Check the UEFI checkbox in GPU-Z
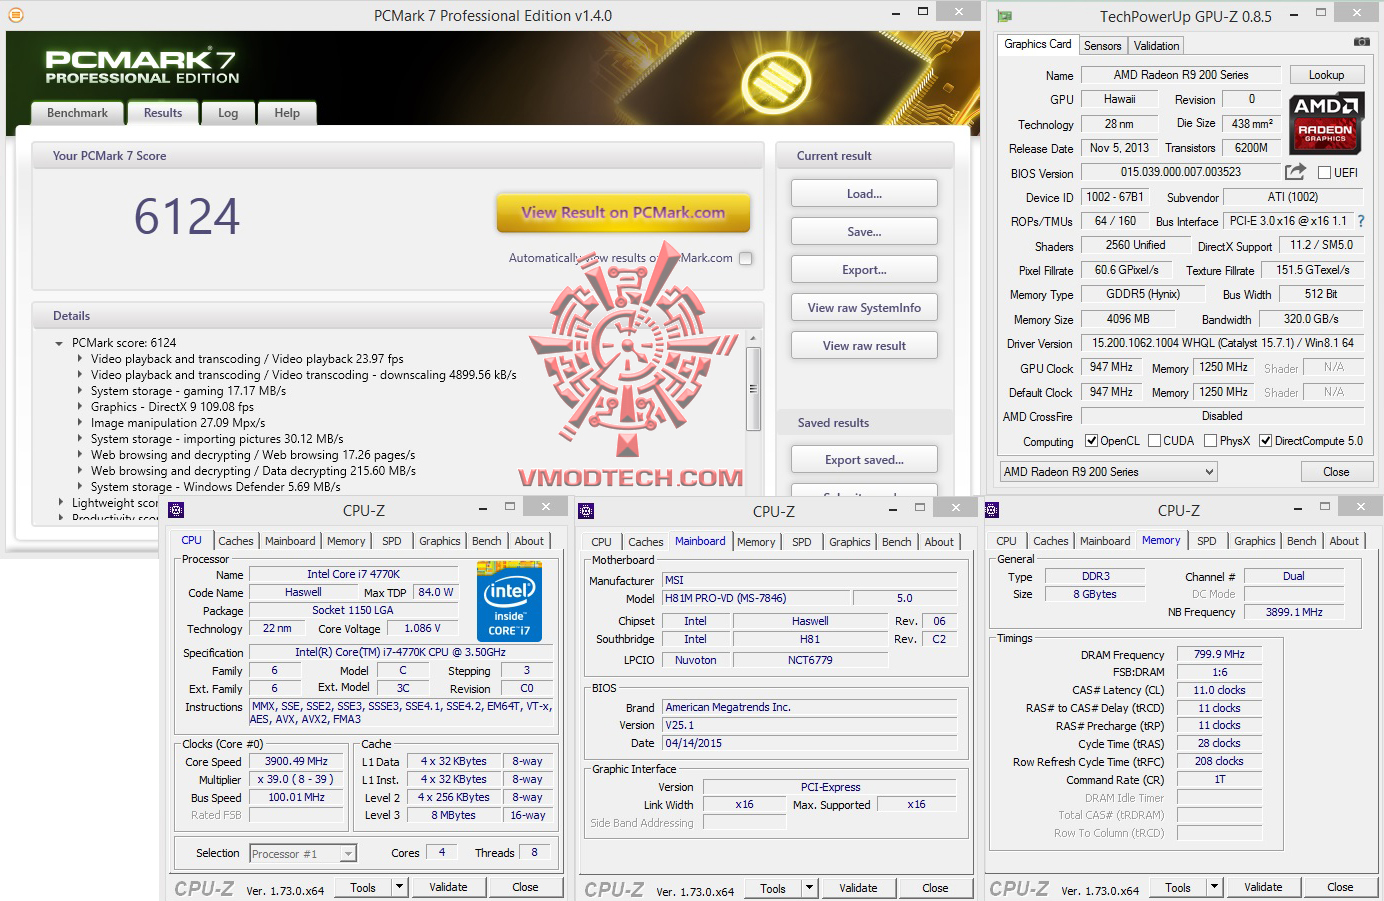Viewport: 1384px width, 901px height. pos(1323,171)
